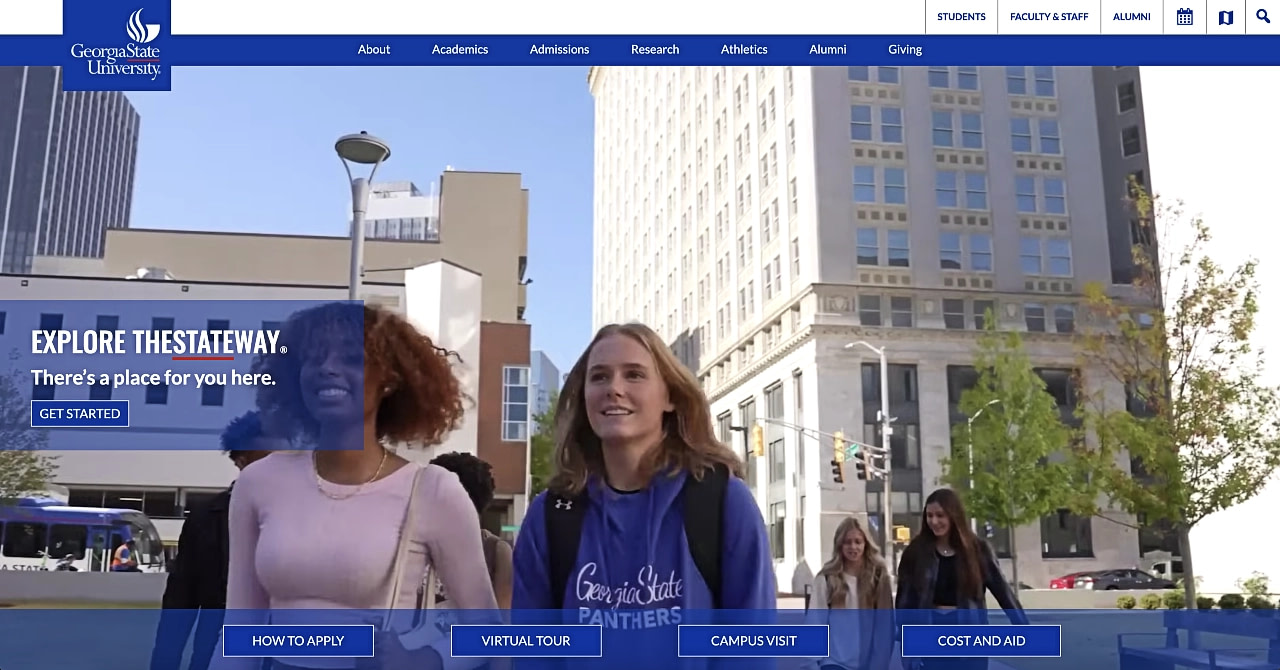Visit the Students link in the top bar
1280x670 pixels.
coord(961,17)
